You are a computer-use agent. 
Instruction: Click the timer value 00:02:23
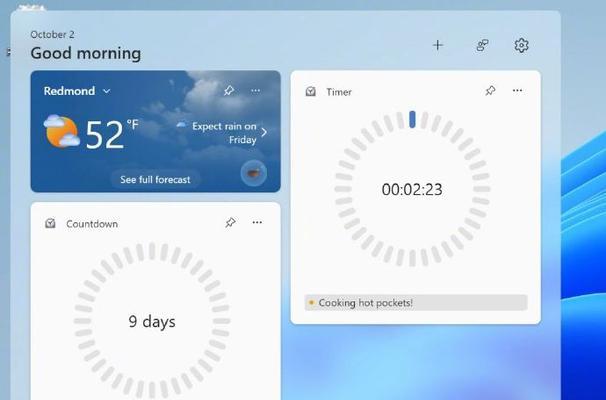click(412, 190)
